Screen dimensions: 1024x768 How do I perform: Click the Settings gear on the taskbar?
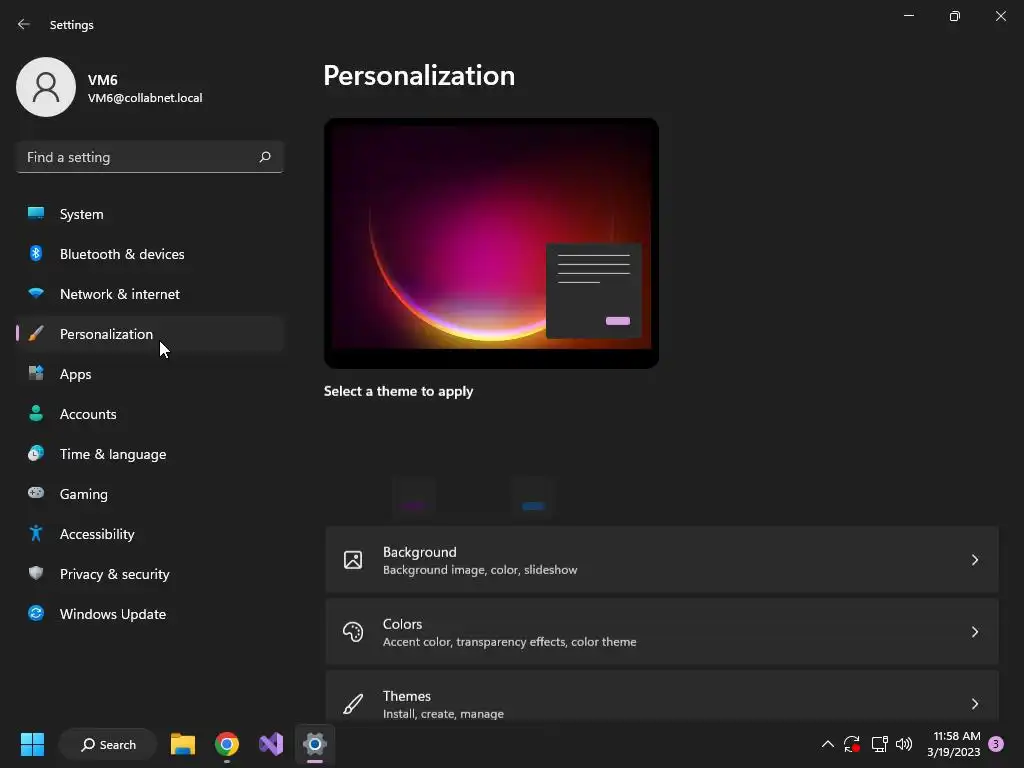(x=315, y=744)
